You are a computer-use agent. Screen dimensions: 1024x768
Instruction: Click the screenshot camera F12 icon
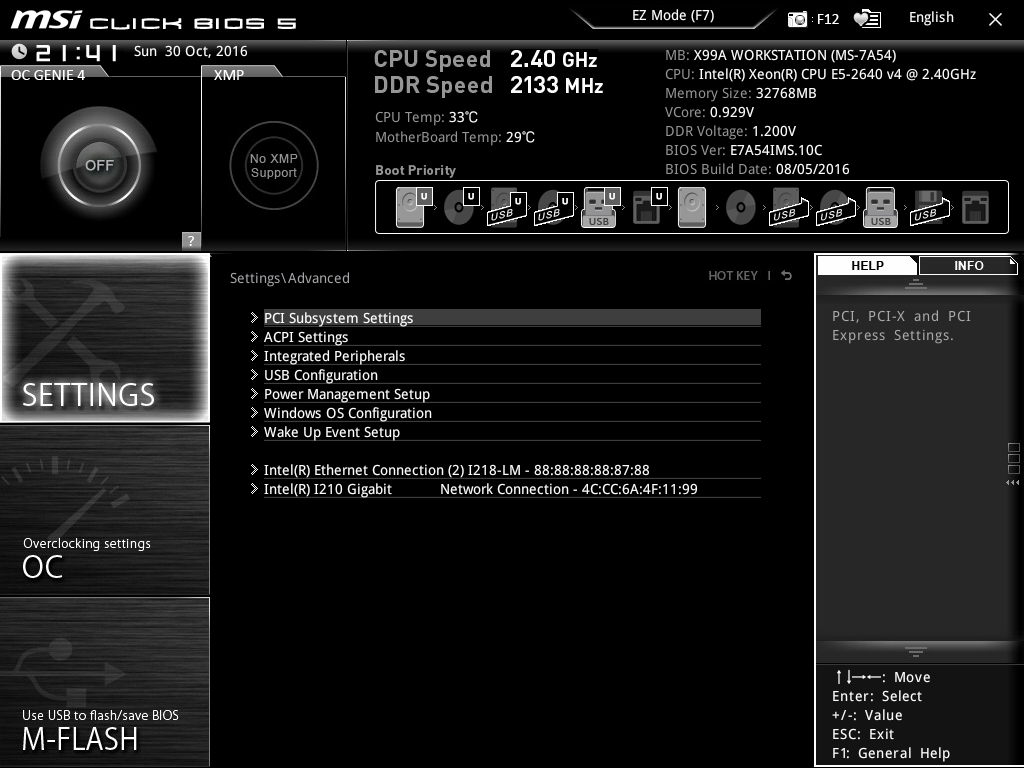[797, 19]
